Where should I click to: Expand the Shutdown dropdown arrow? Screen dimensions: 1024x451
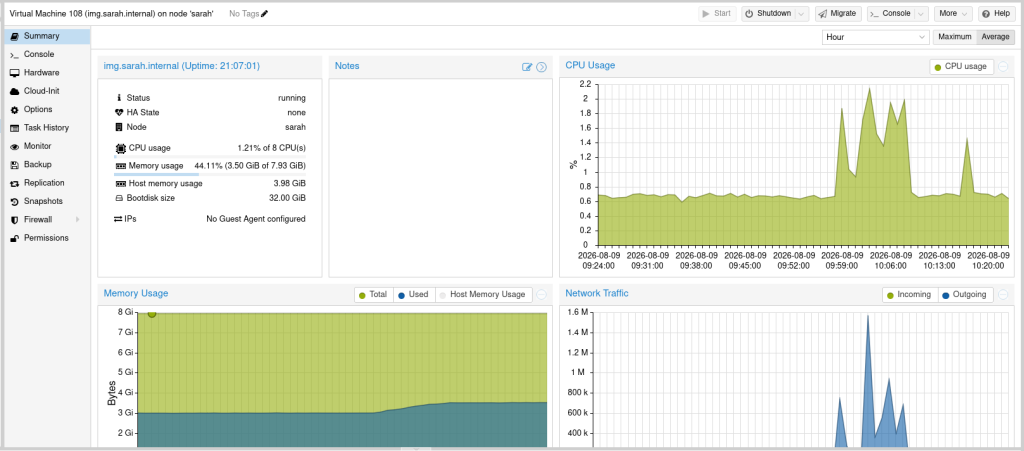coord(803,14)
